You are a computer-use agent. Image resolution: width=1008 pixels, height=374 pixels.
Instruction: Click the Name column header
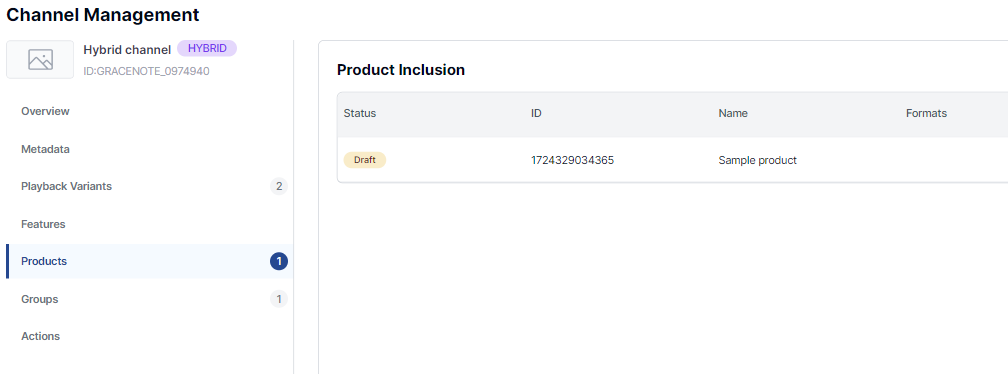click(x=733, y=113)
